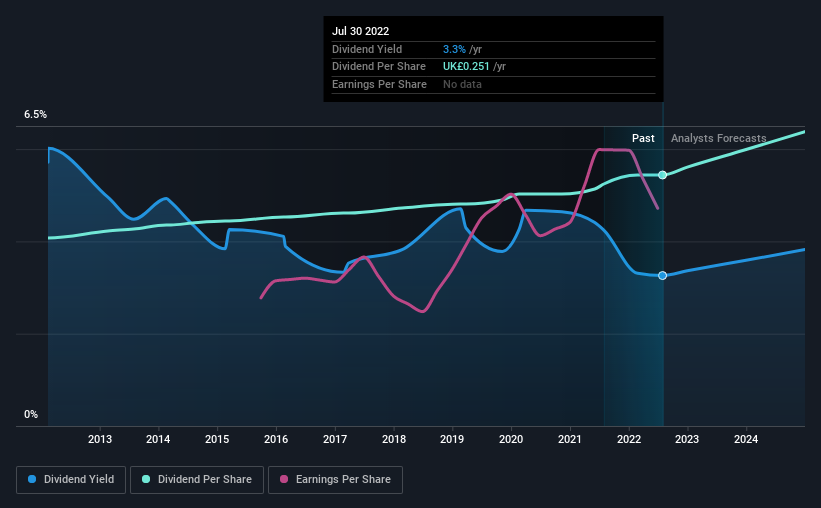This screenshot has height=508, width=821.
Task: Select the blue Dividend Yield data point marker
Action: [x=662, y=275]
